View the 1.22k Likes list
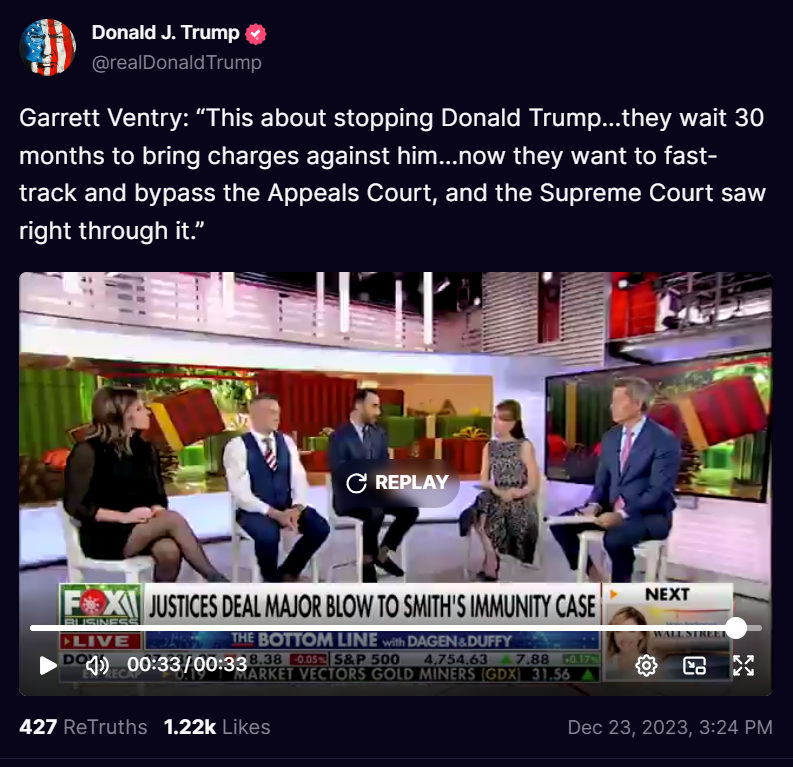 pyautogui.click(x=217, y=727)
